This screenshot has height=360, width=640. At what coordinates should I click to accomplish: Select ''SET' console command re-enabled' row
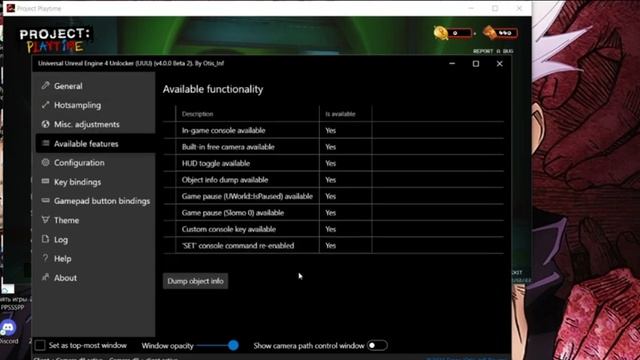333,245
